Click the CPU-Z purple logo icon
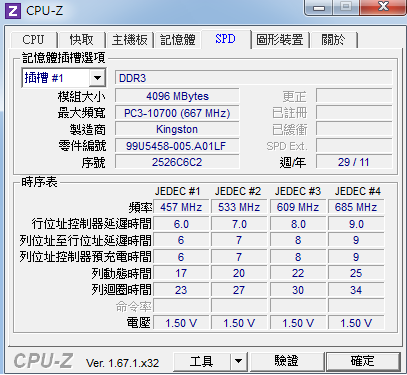Image resolution: width=407 pixels, height=375 pixels. tap(13, 11)
